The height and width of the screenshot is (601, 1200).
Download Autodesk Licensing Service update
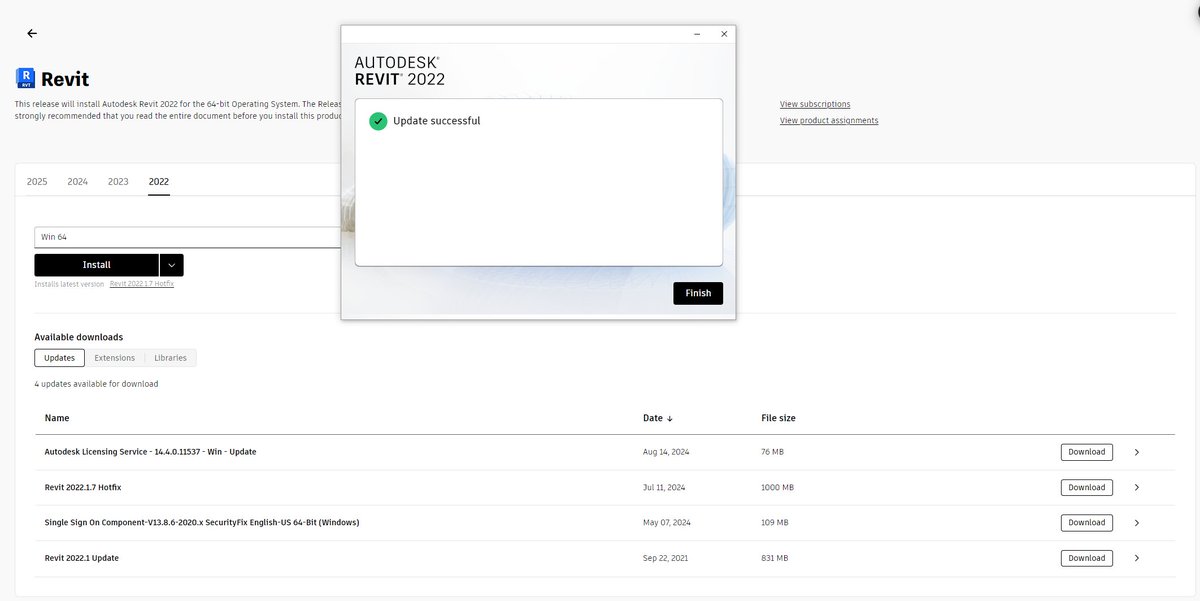point(1086,452)
